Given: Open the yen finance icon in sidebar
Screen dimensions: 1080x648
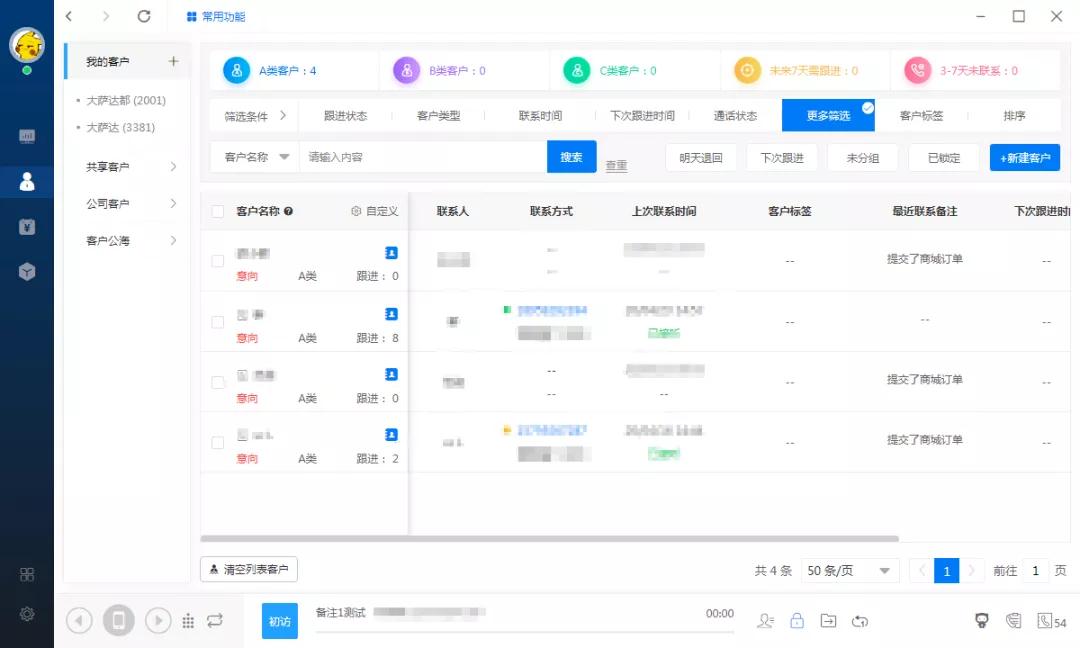Looking at the screenshot, I should [x=27, y=227].
